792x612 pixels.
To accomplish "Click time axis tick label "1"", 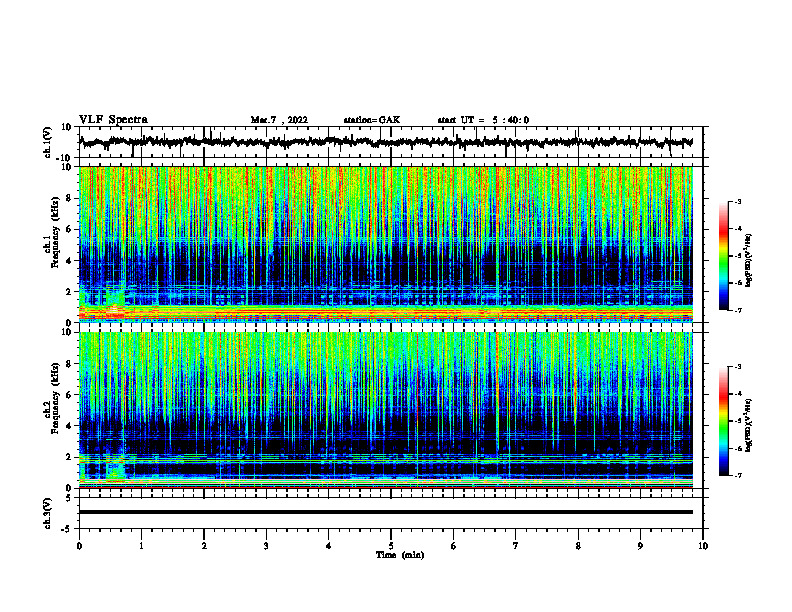I will click(x=141, y=546).
